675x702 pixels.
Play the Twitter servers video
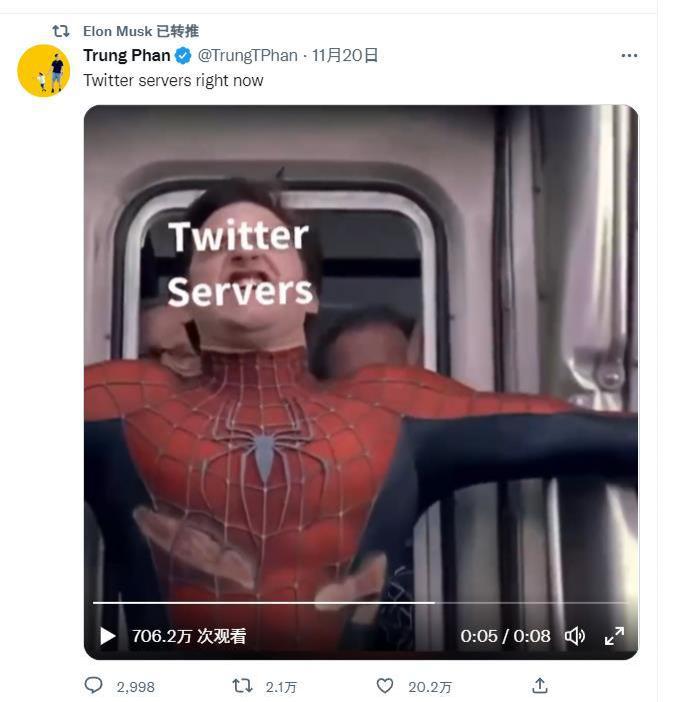tap(107, 636)
